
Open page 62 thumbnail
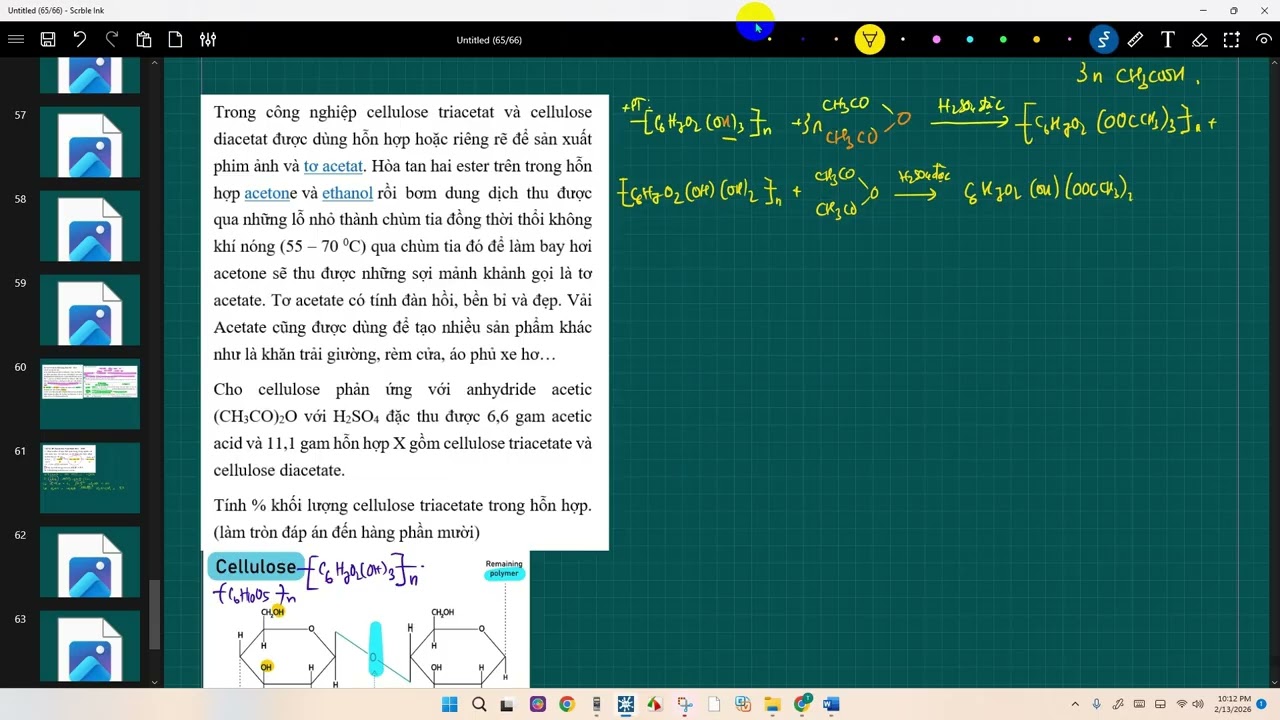coord(90,563)
